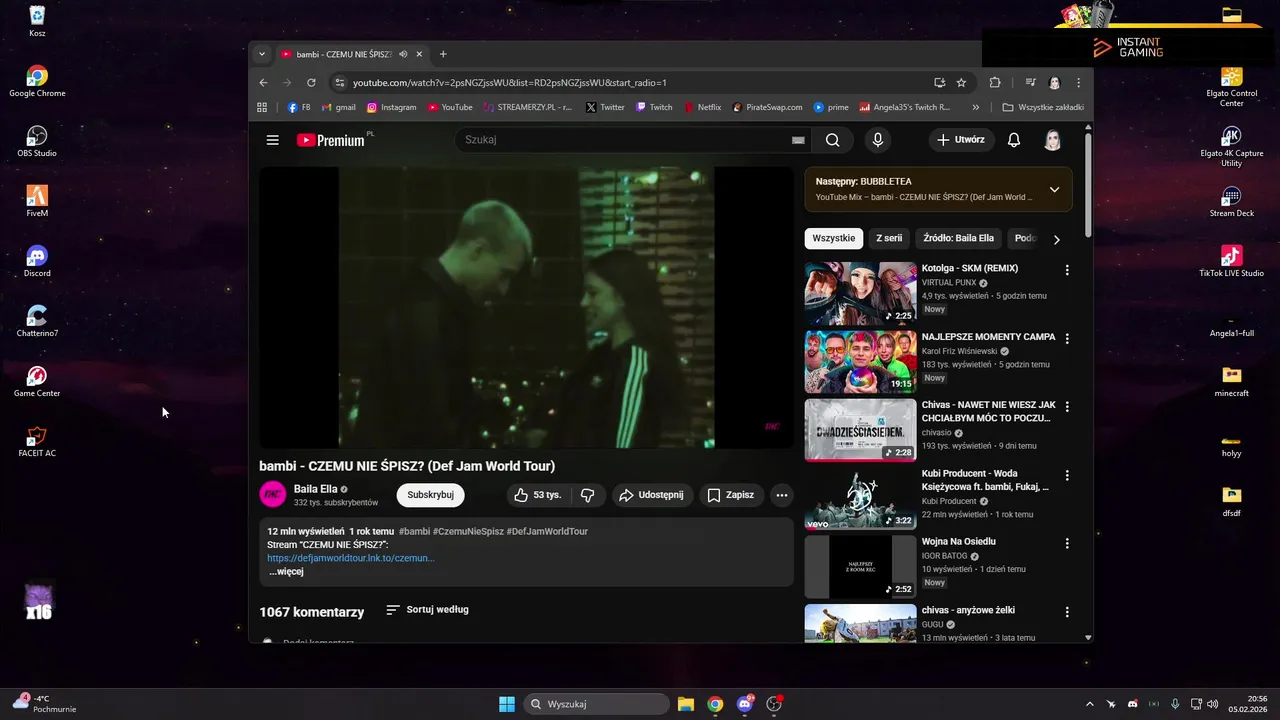This screenshot has height=720, width=1280.
Task: Open the Chivas - NAWET NIE WIESZ thumbnail
Action: [x=860, y=430]
